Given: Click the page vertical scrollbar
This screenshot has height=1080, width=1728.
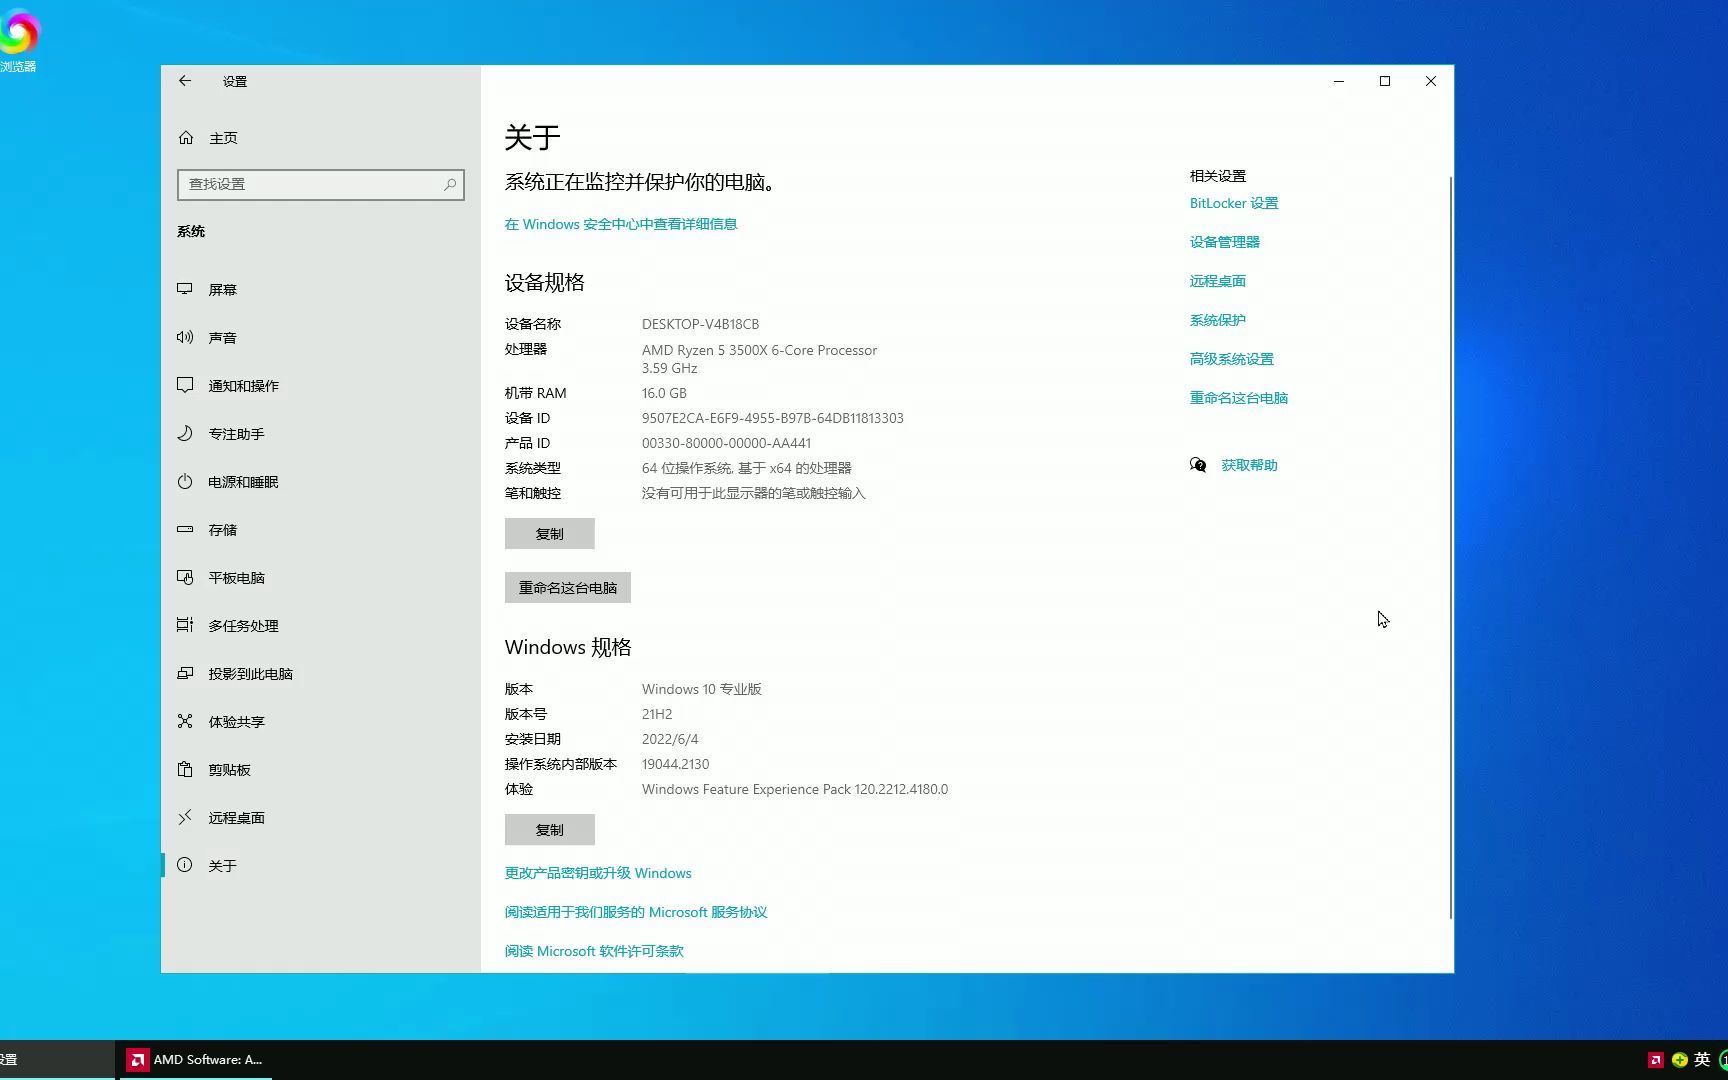Looking at the screenshot, I should (1450, 547).
